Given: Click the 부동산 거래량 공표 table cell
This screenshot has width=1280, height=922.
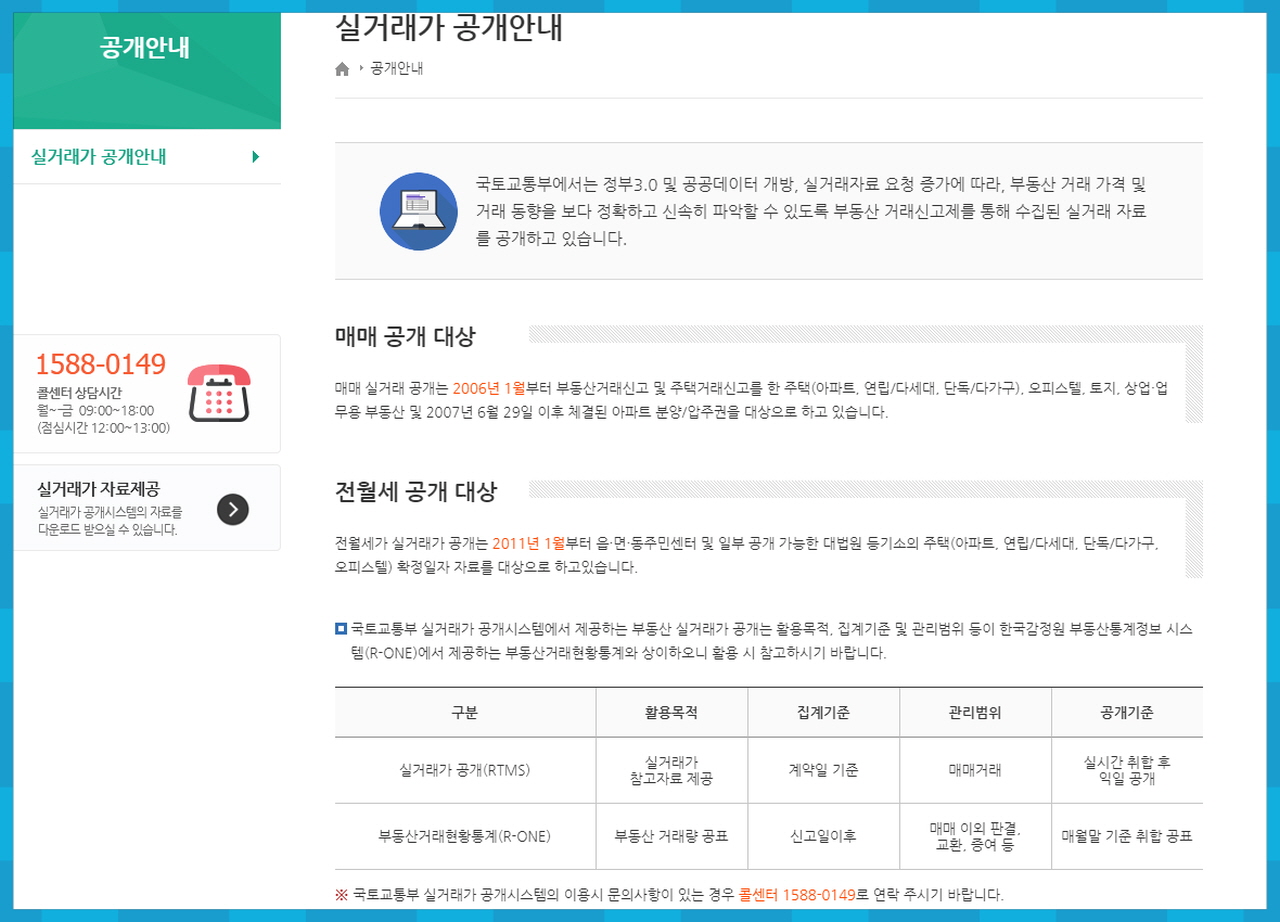Looking at the screenshot, I should 671,836.
